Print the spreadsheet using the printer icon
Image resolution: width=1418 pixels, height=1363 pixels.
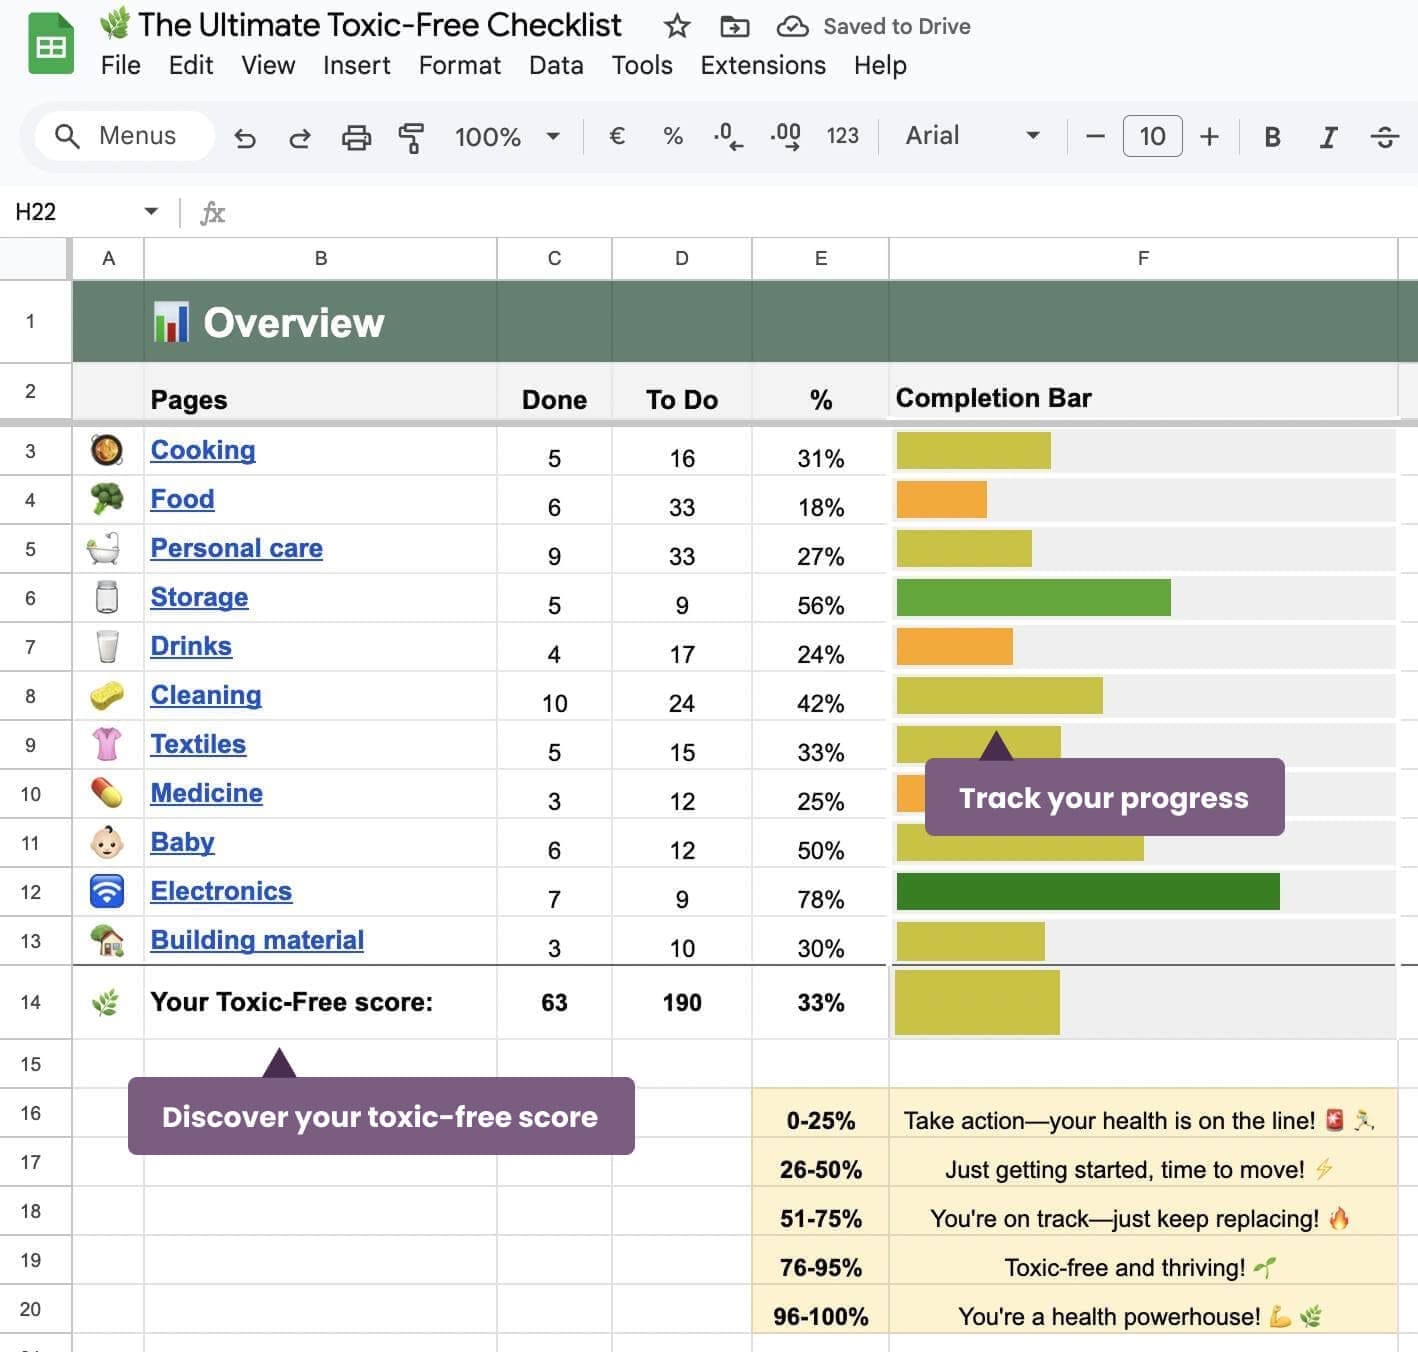356,137
